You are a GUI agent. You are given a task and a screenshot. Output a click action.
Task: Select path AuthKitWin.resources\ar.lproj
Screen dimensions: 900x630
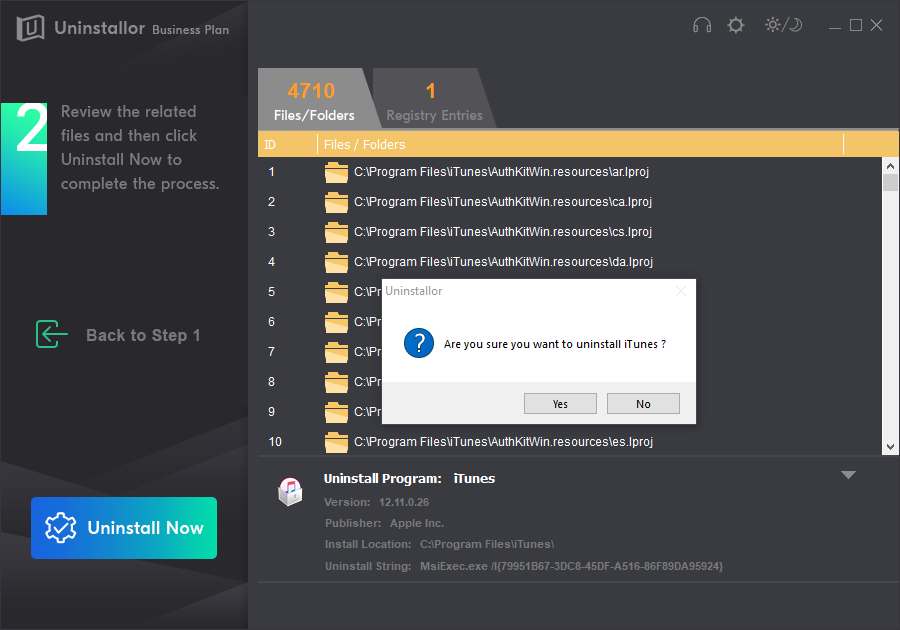click(x=501, y=172)
